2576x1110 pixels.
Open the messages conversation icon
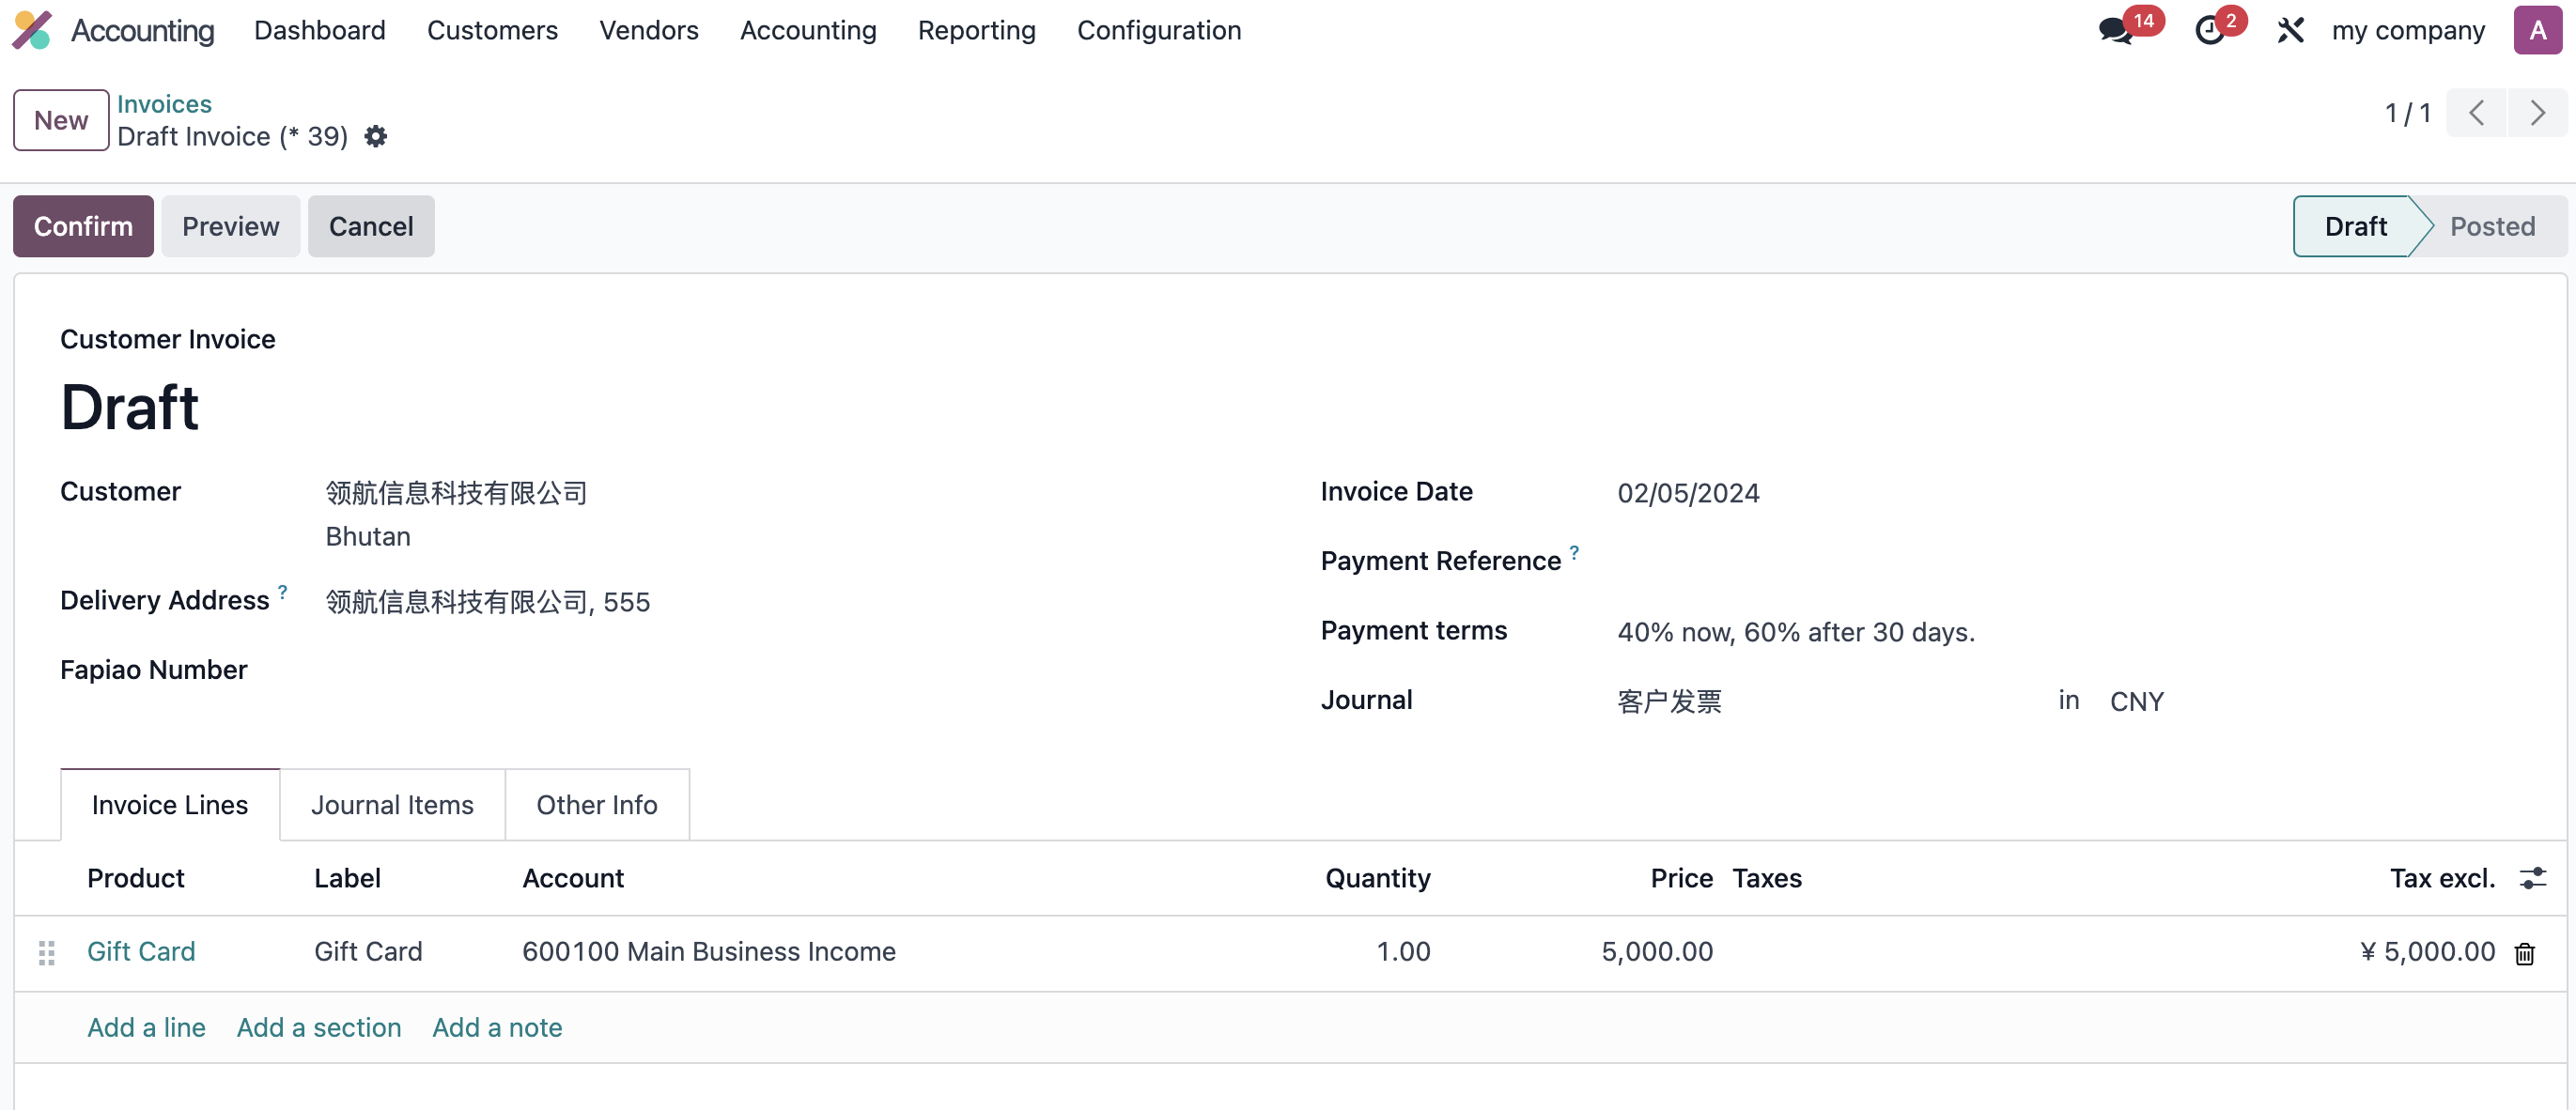pos(2114,31)
